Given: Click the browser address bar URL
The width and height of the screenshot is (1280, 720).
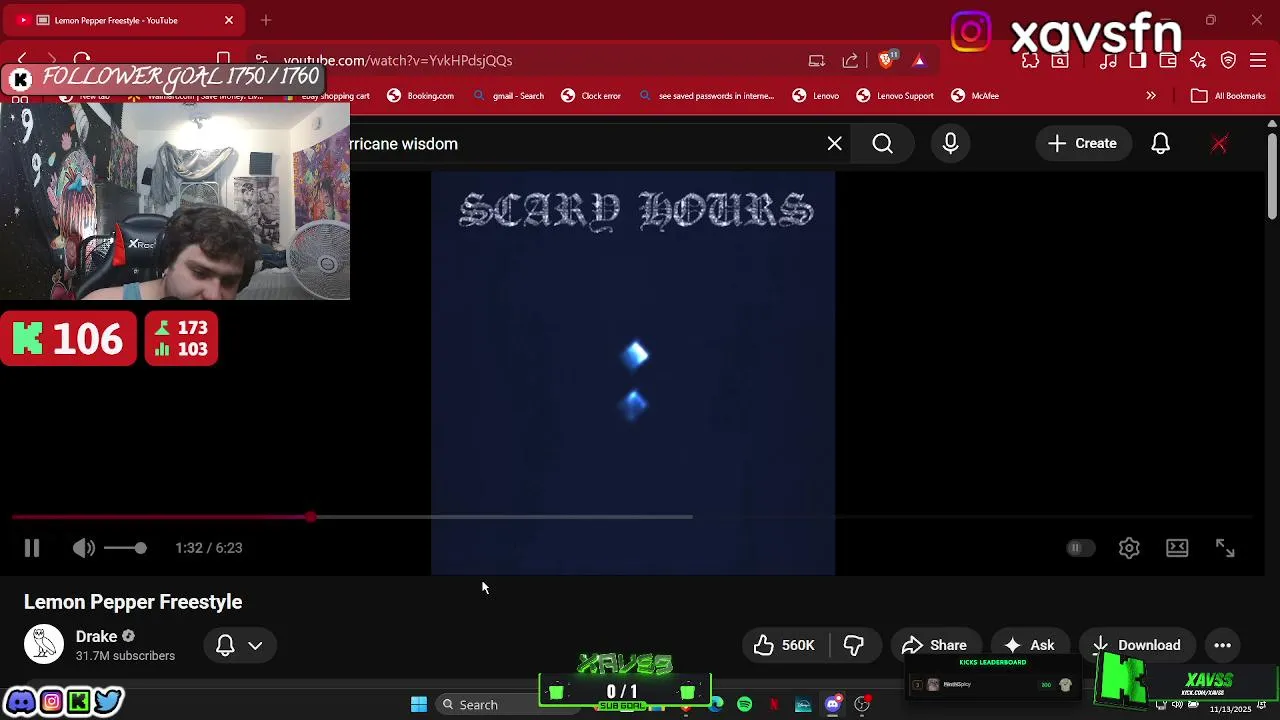Looking at the screenshot, I should click(x=398, y=61).
